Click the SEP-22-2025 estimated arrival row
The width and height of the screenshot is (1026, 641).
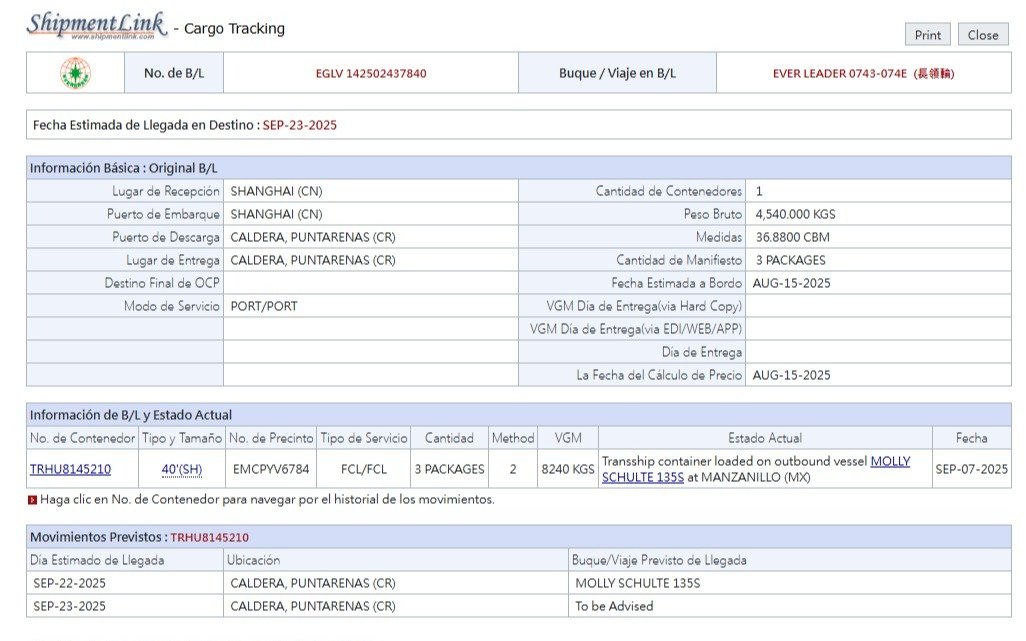pyautogui.click(x=69, y=583)
